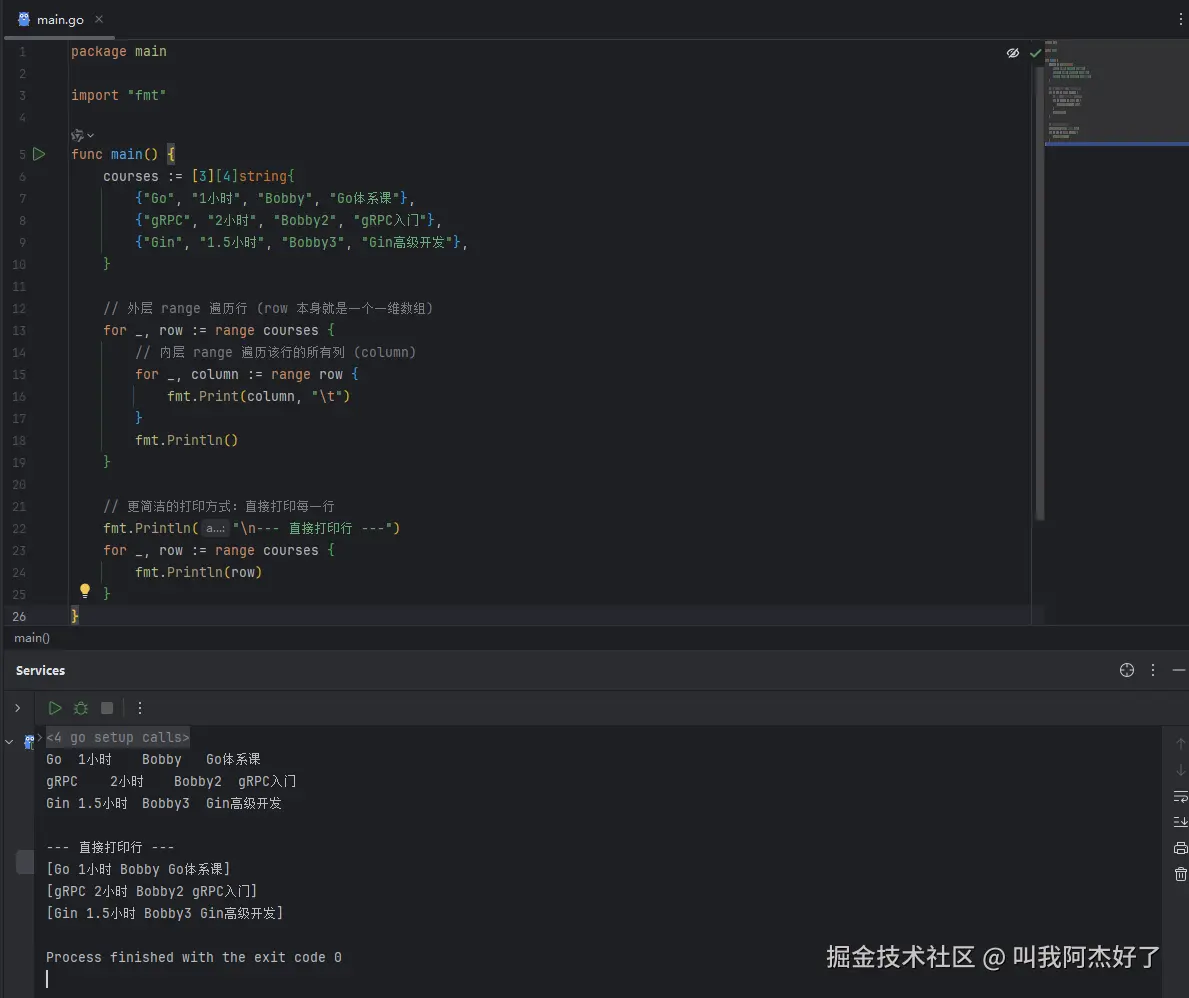Select the Go run configuration gopher icon
This screenshot has height=998, width=1189.
(29, 741)
